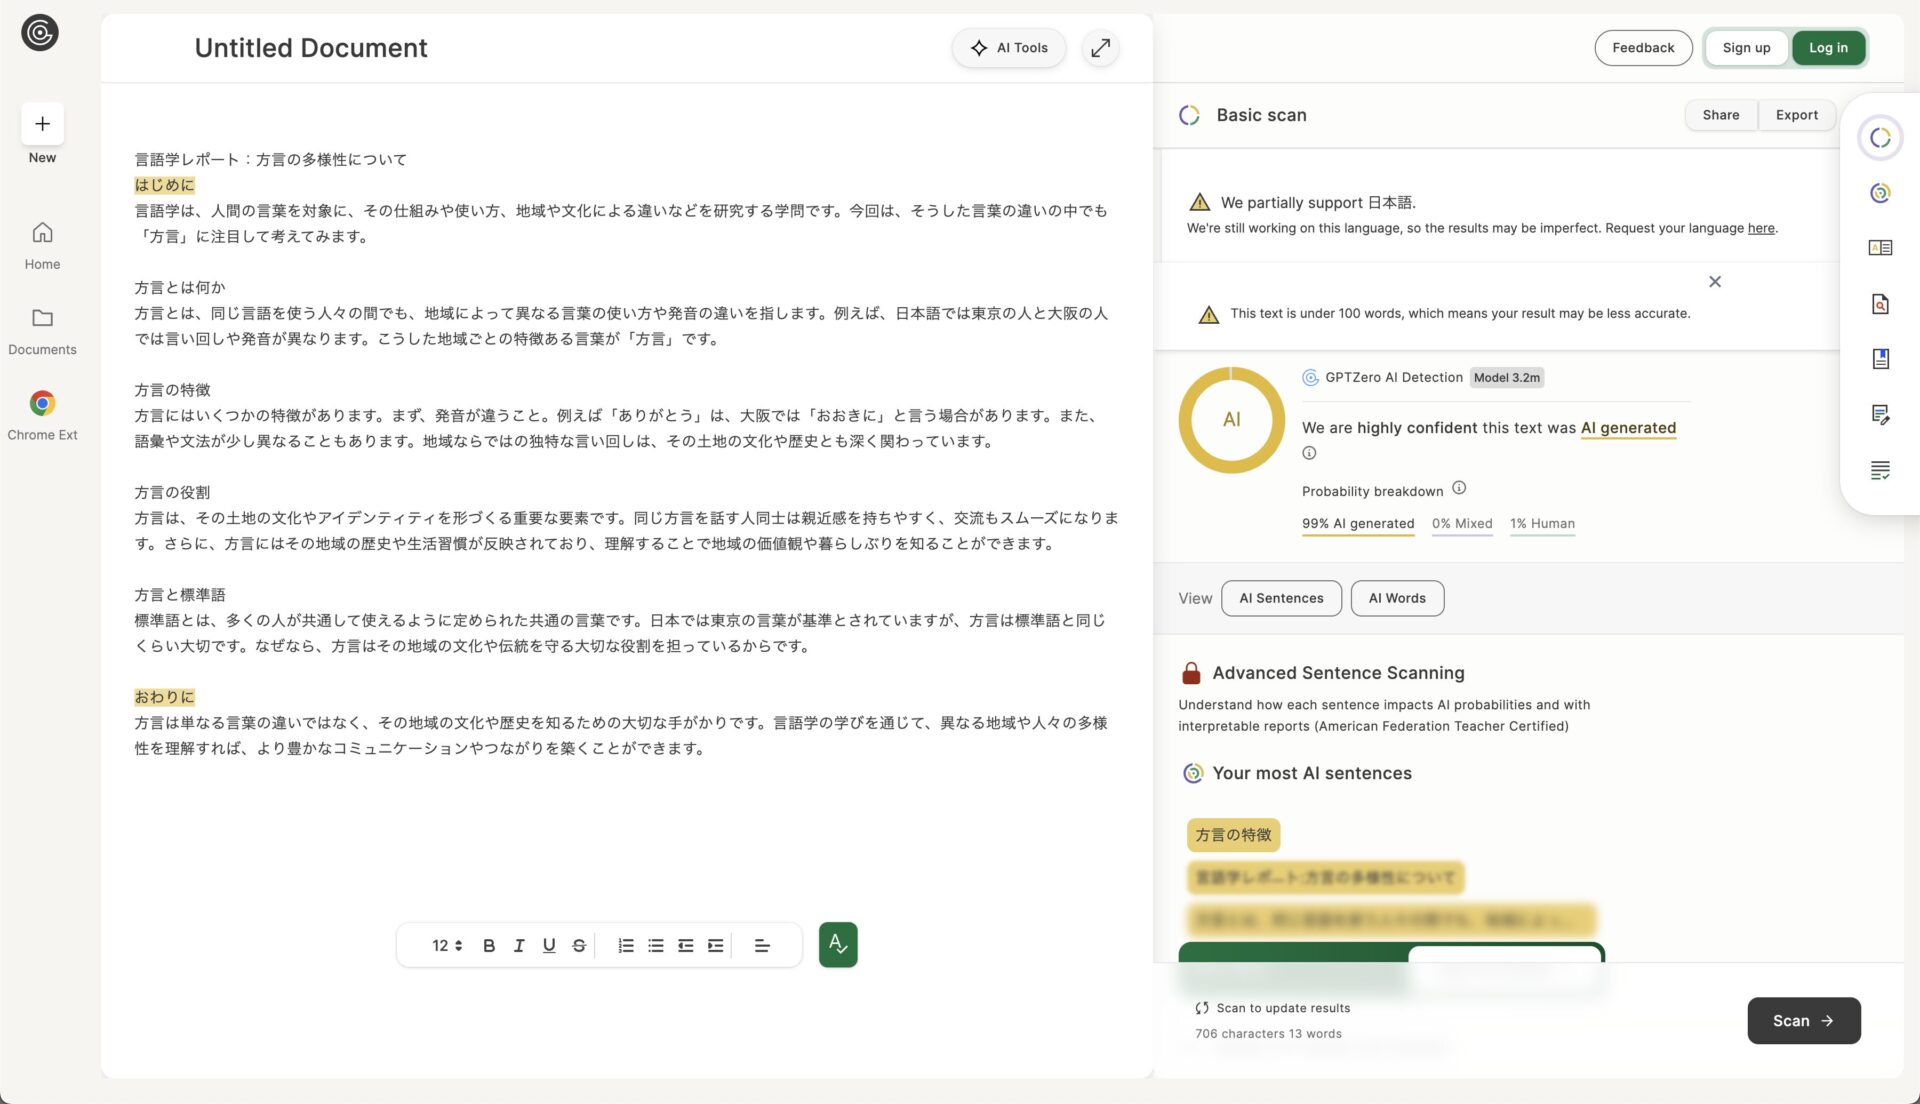The height and width of the screenshot is (1104, 1920).
Task: Click the Scan button to update results
Action: (1802, 1020)
